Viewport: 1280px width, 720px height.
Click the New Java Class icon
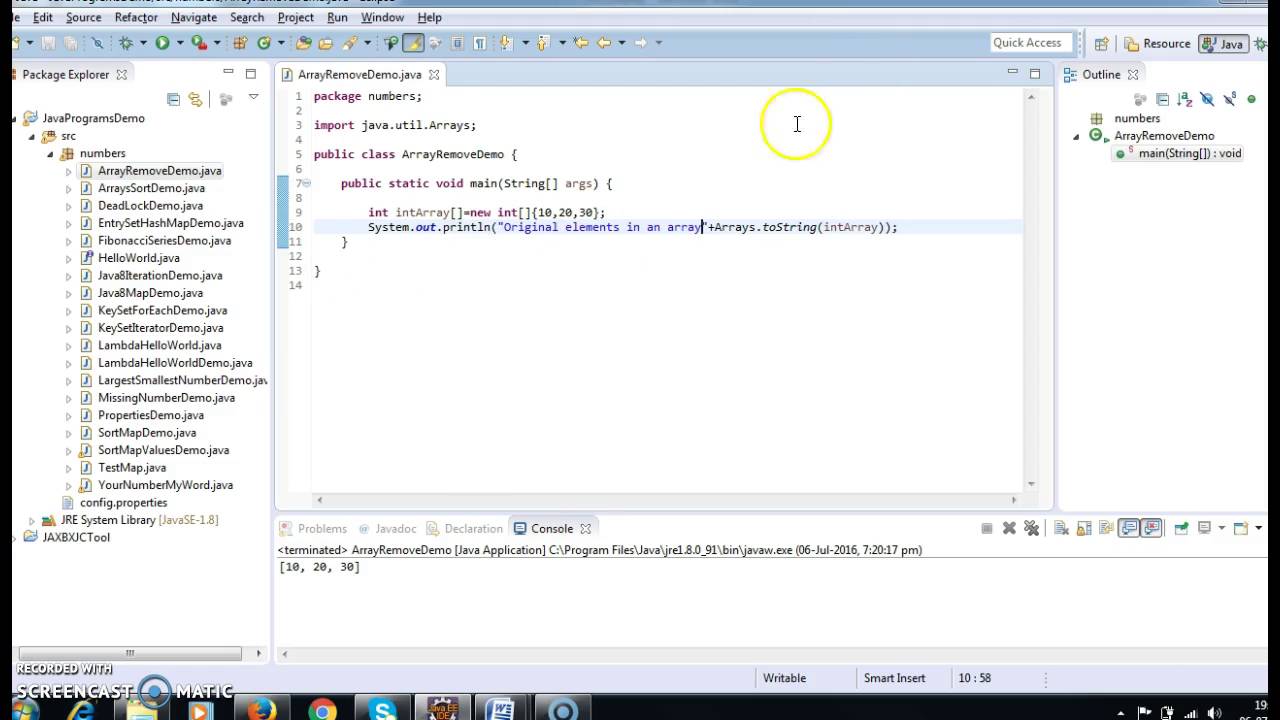264,43
